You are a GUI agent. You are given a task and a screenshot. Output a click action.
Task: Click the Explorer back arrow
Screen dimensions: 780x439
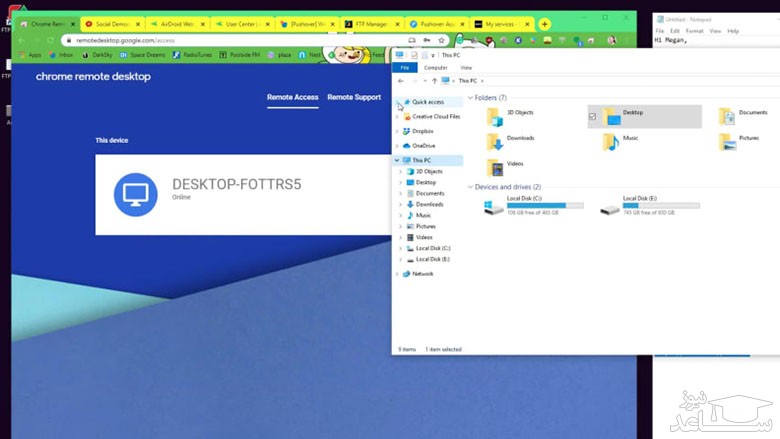[401, 81]
